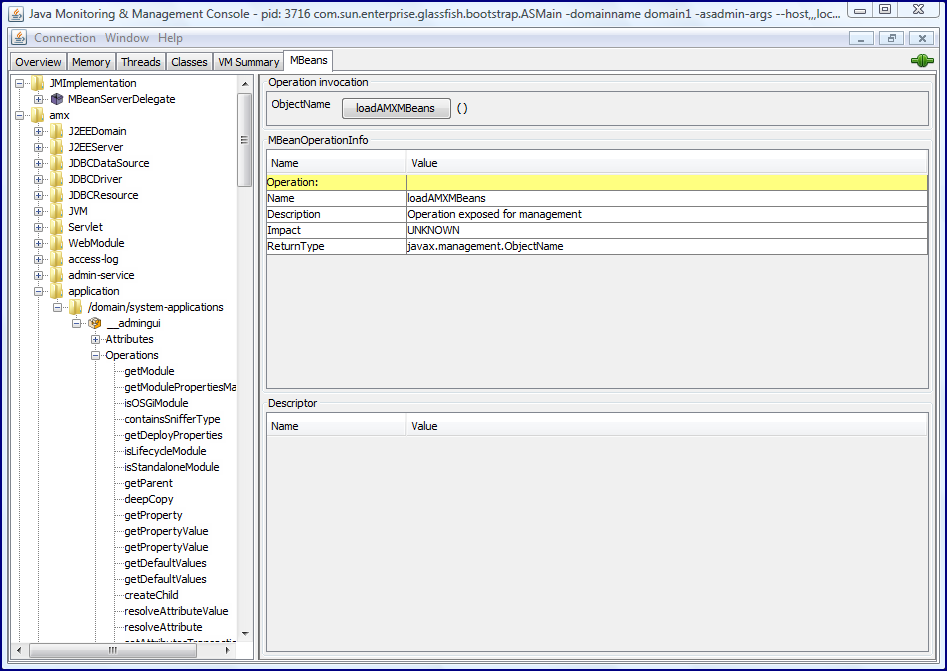Collapse the application node
The image size is (947, 671).
(x=38, y=291)
